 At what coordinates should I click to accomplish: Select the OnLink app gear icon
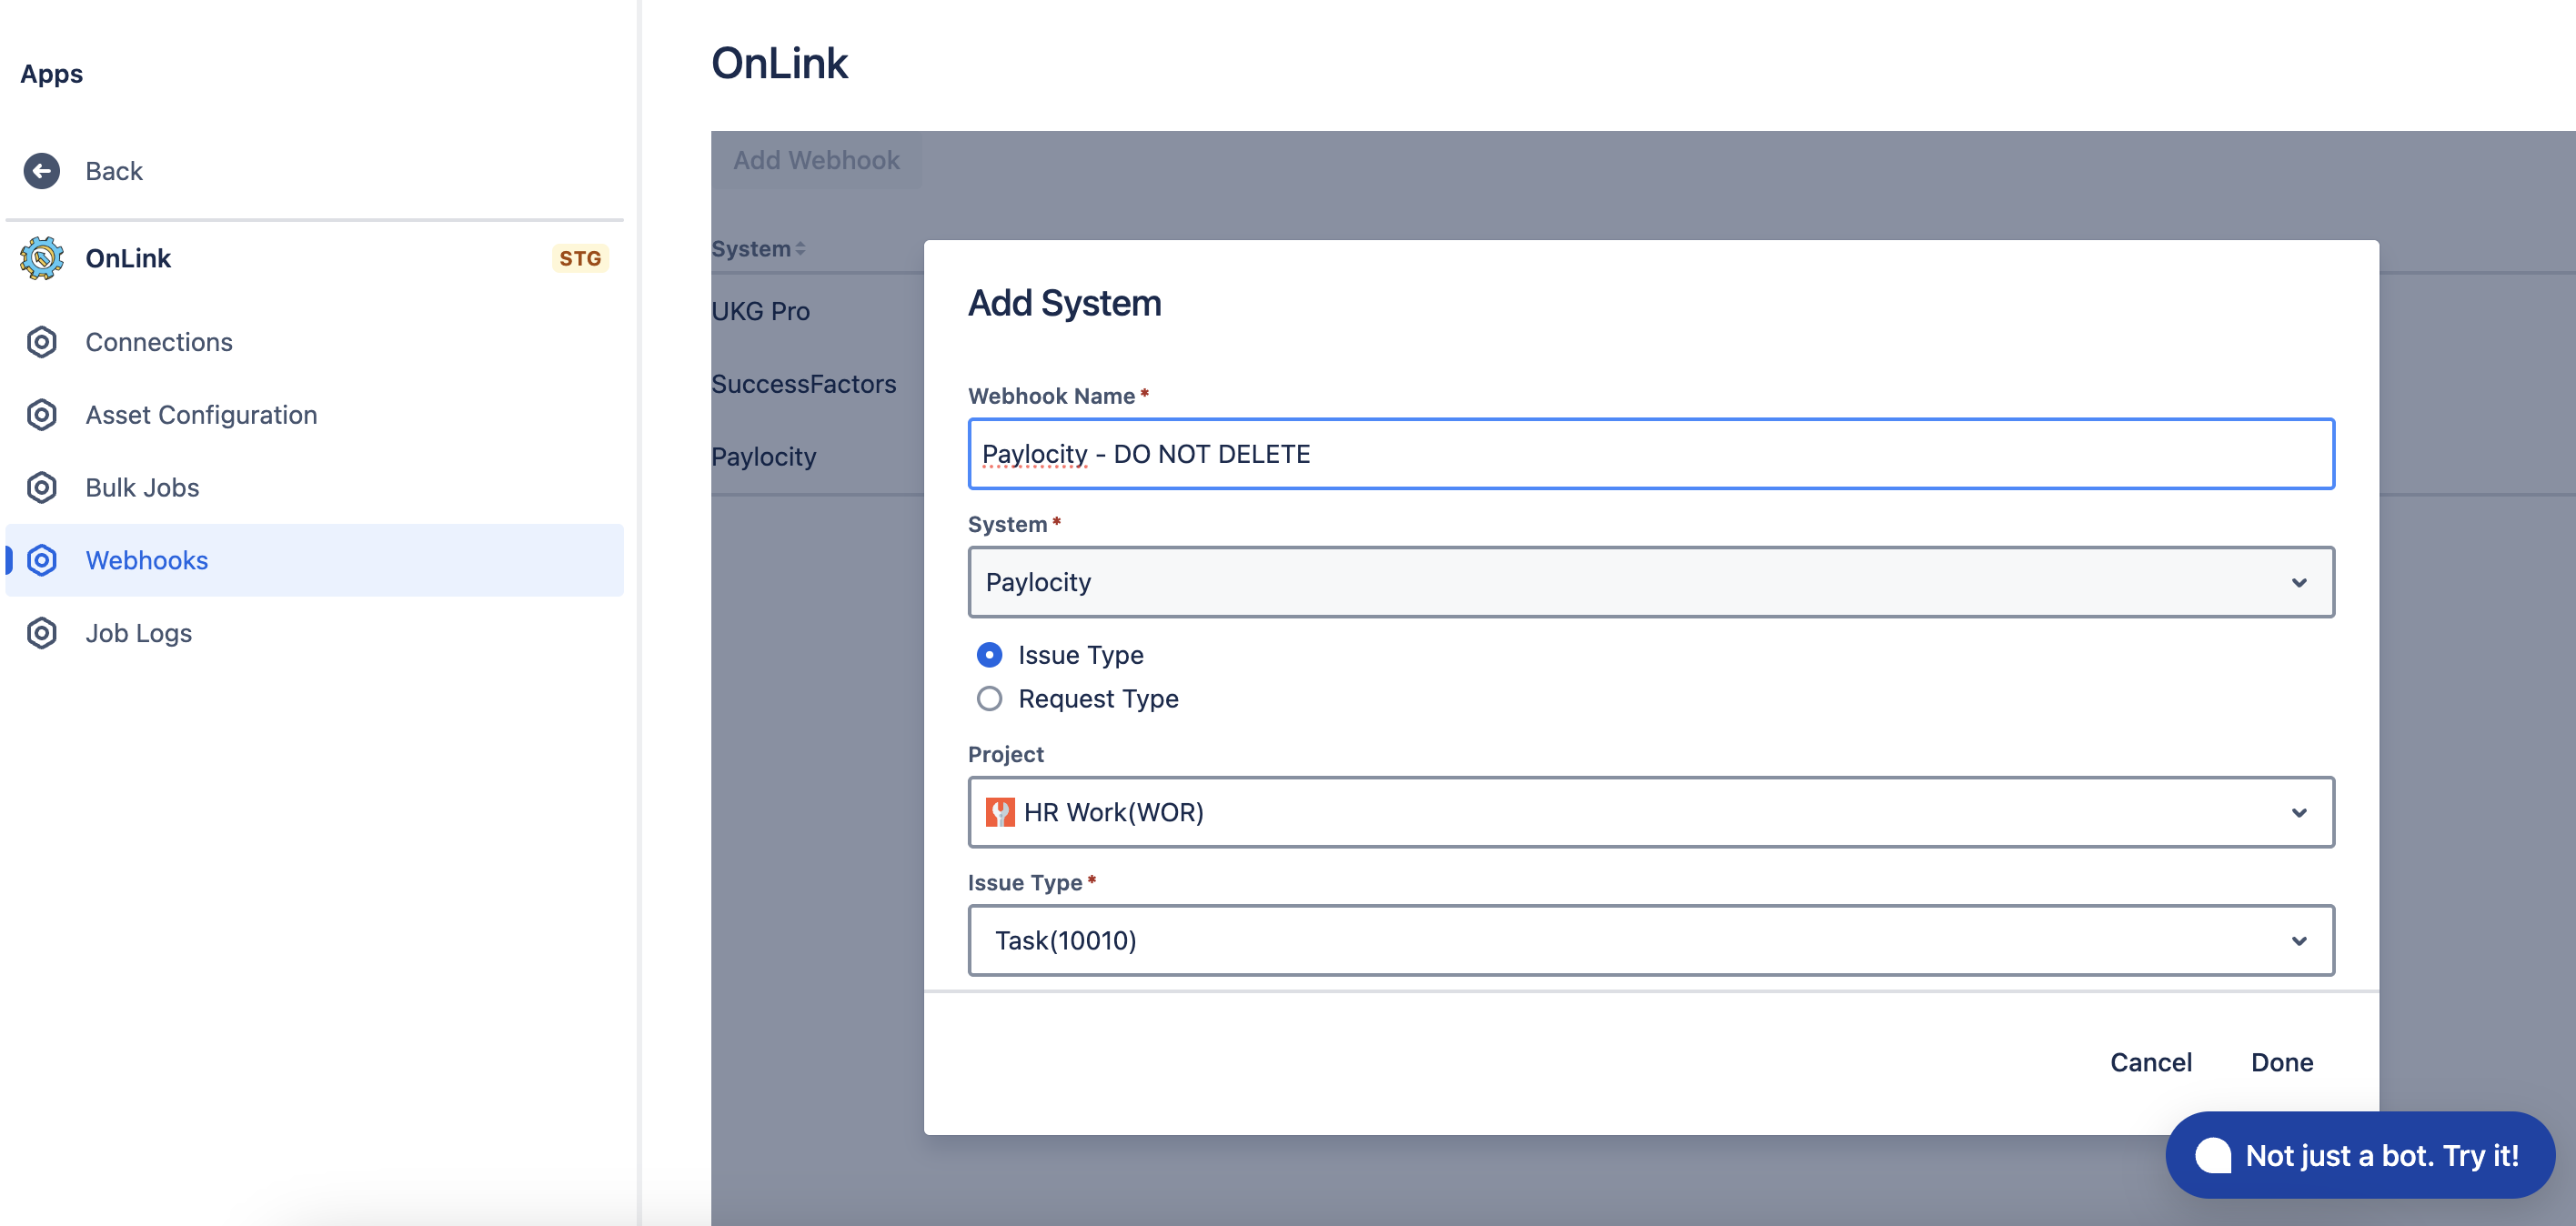pyautogui.click(x=41, y=258)
